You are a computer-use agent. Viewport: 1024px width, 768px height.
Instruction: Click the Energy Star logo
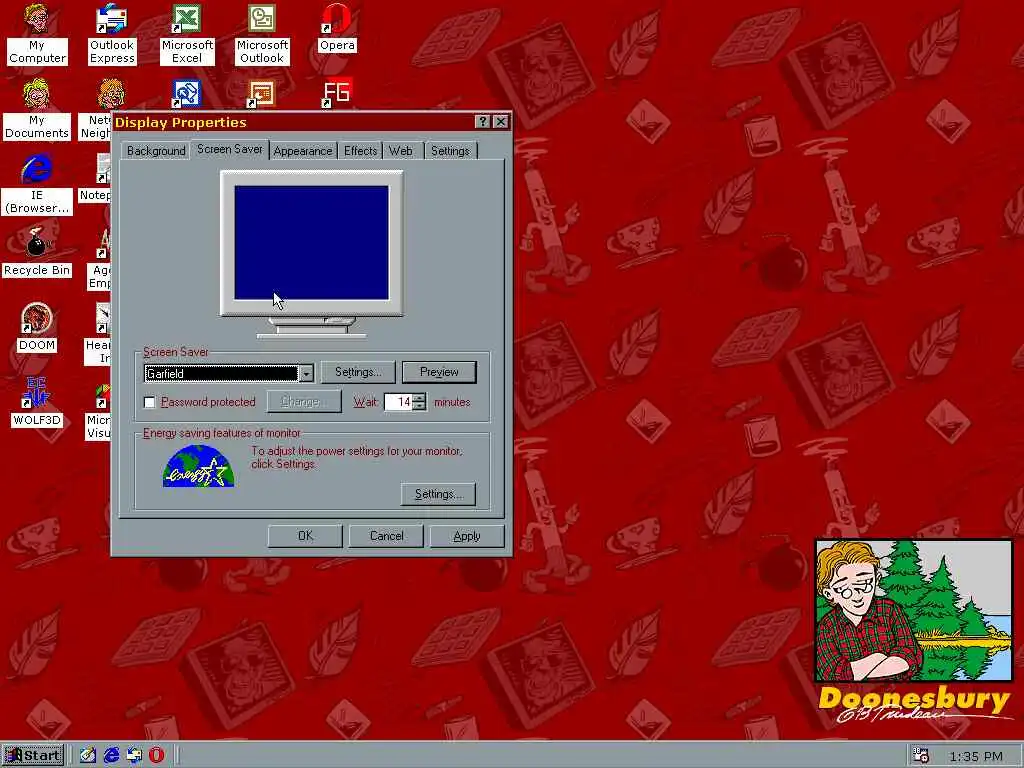(199, 466)
